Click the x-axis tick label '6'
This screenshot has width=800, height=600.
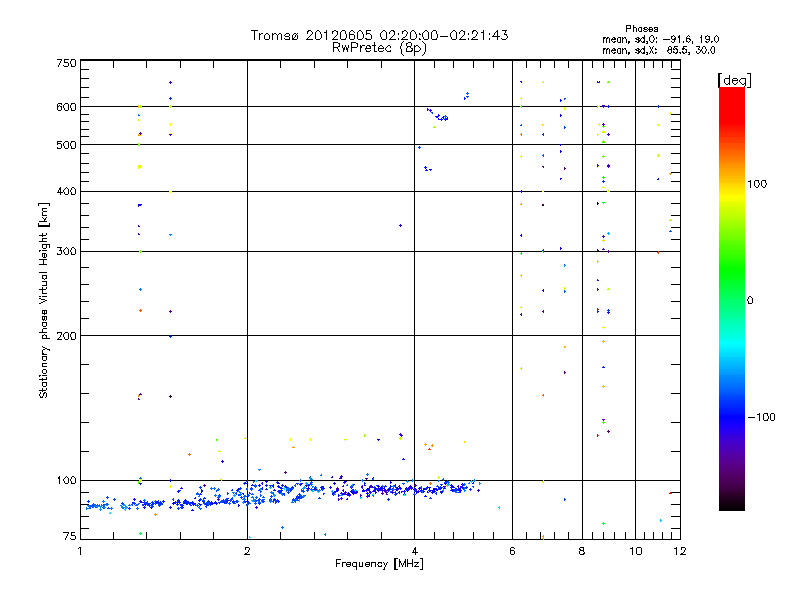[x=512, y=551]
